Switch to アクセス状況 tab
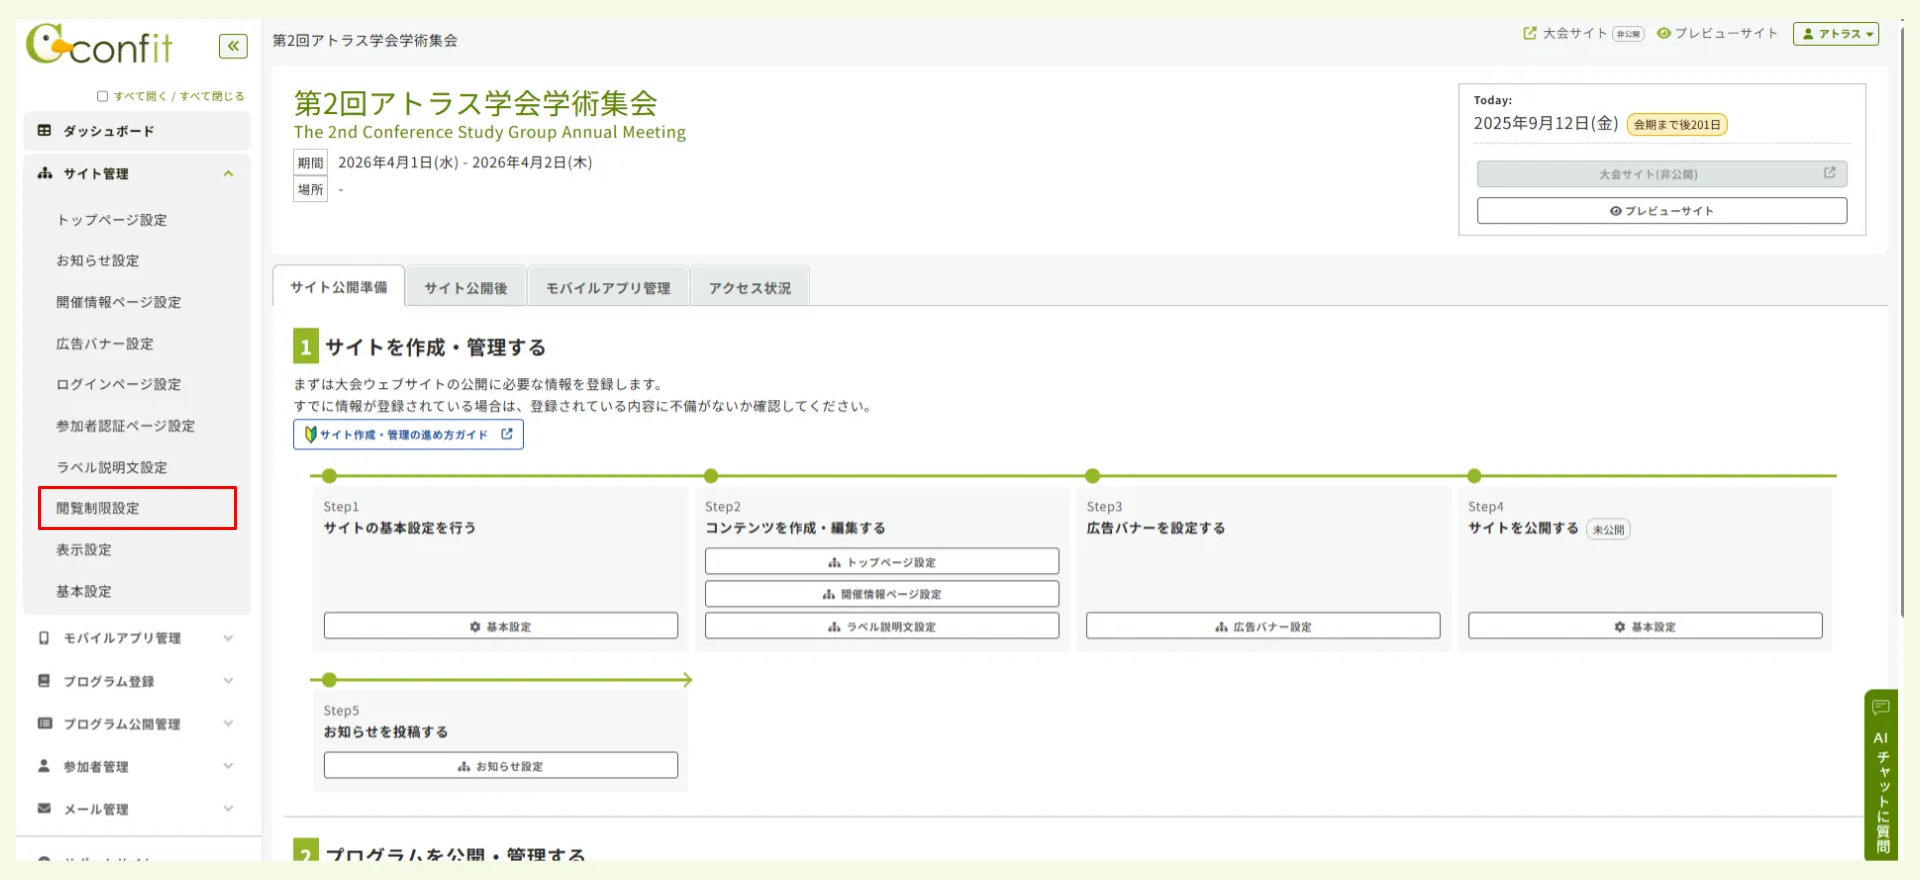Viewport: 1920px width, 880px height. click(x=750, y=288)
